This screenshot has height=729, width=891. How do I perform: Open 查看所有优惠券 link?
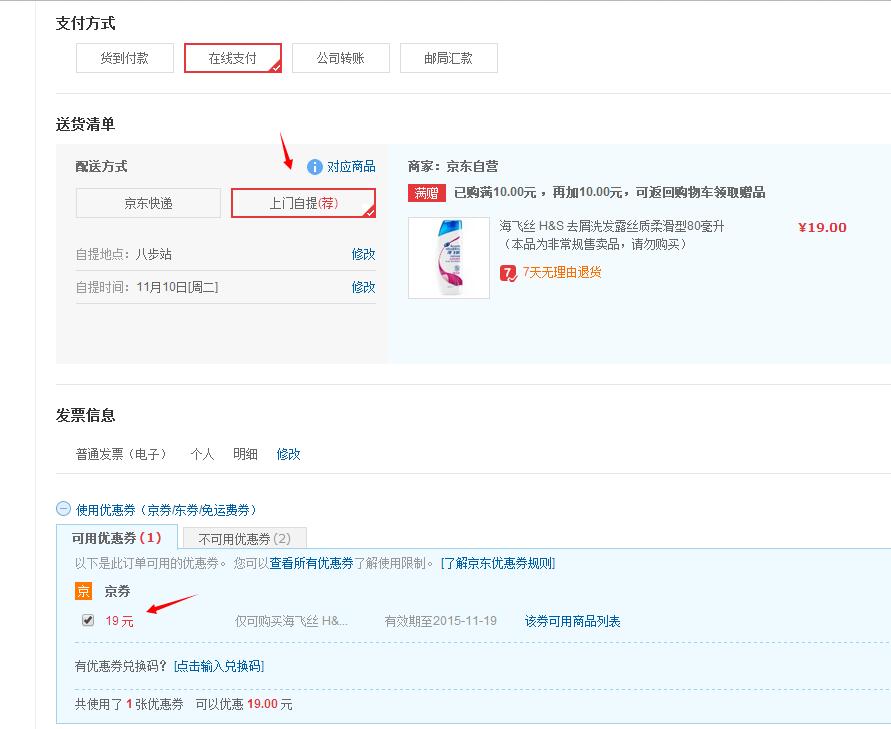(311, 563)
